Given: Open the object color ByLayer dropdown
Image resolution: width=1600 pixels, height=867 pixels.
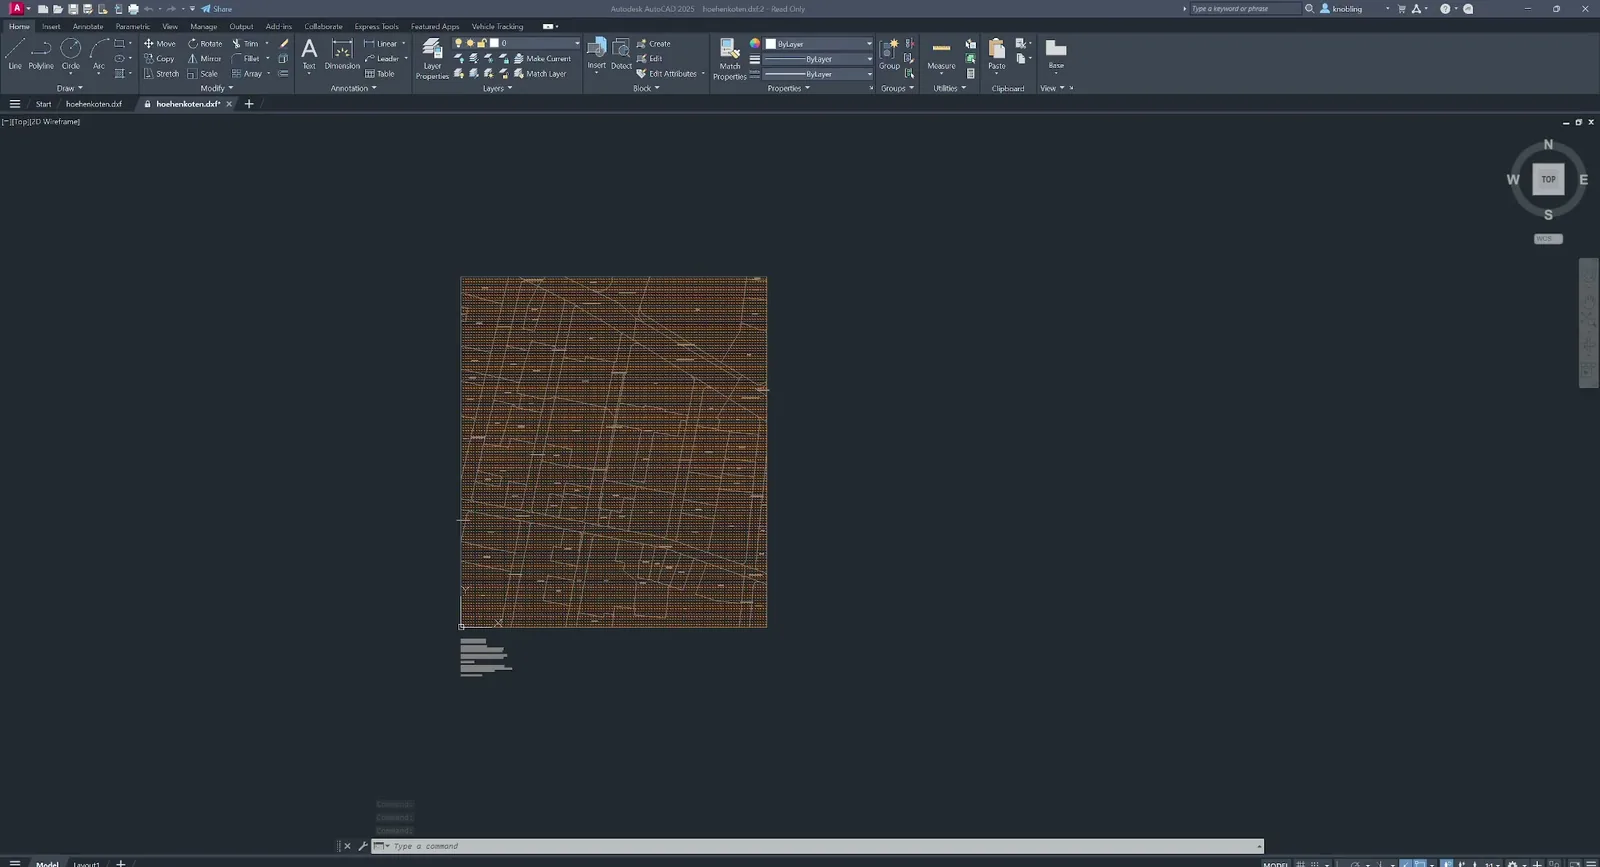Looking at the screenshot, I should (819, 44).
